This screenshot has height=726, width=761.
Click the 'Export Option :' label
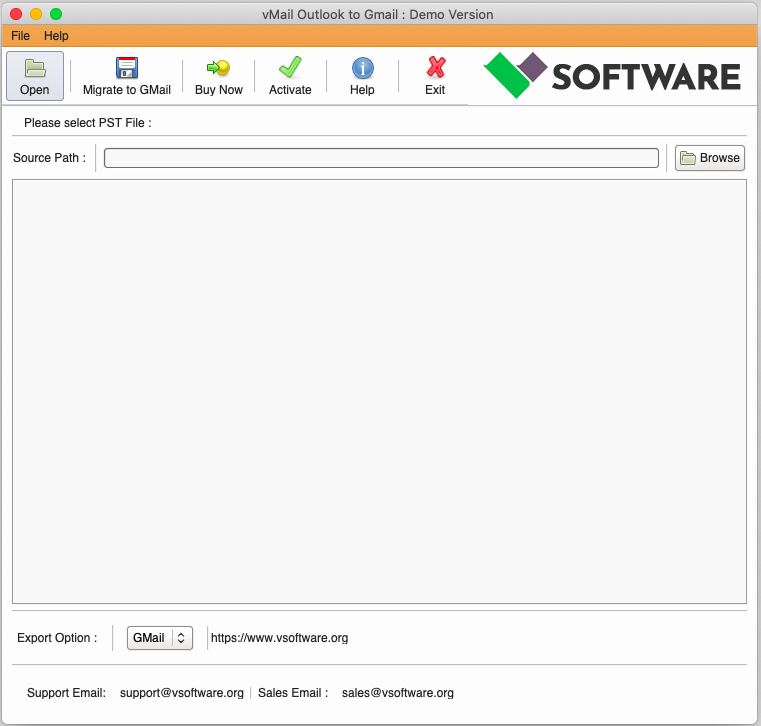[x=57, y=638]
